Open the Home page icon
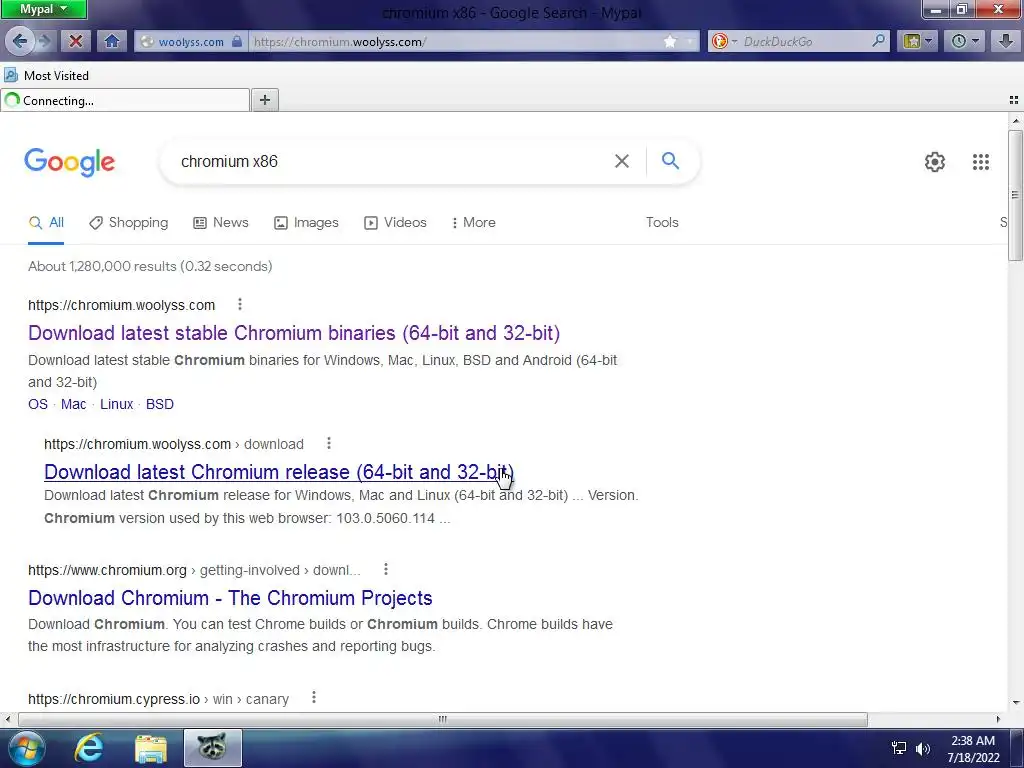The width and height of the screenshot is (1024, 768). pos(112,41)
